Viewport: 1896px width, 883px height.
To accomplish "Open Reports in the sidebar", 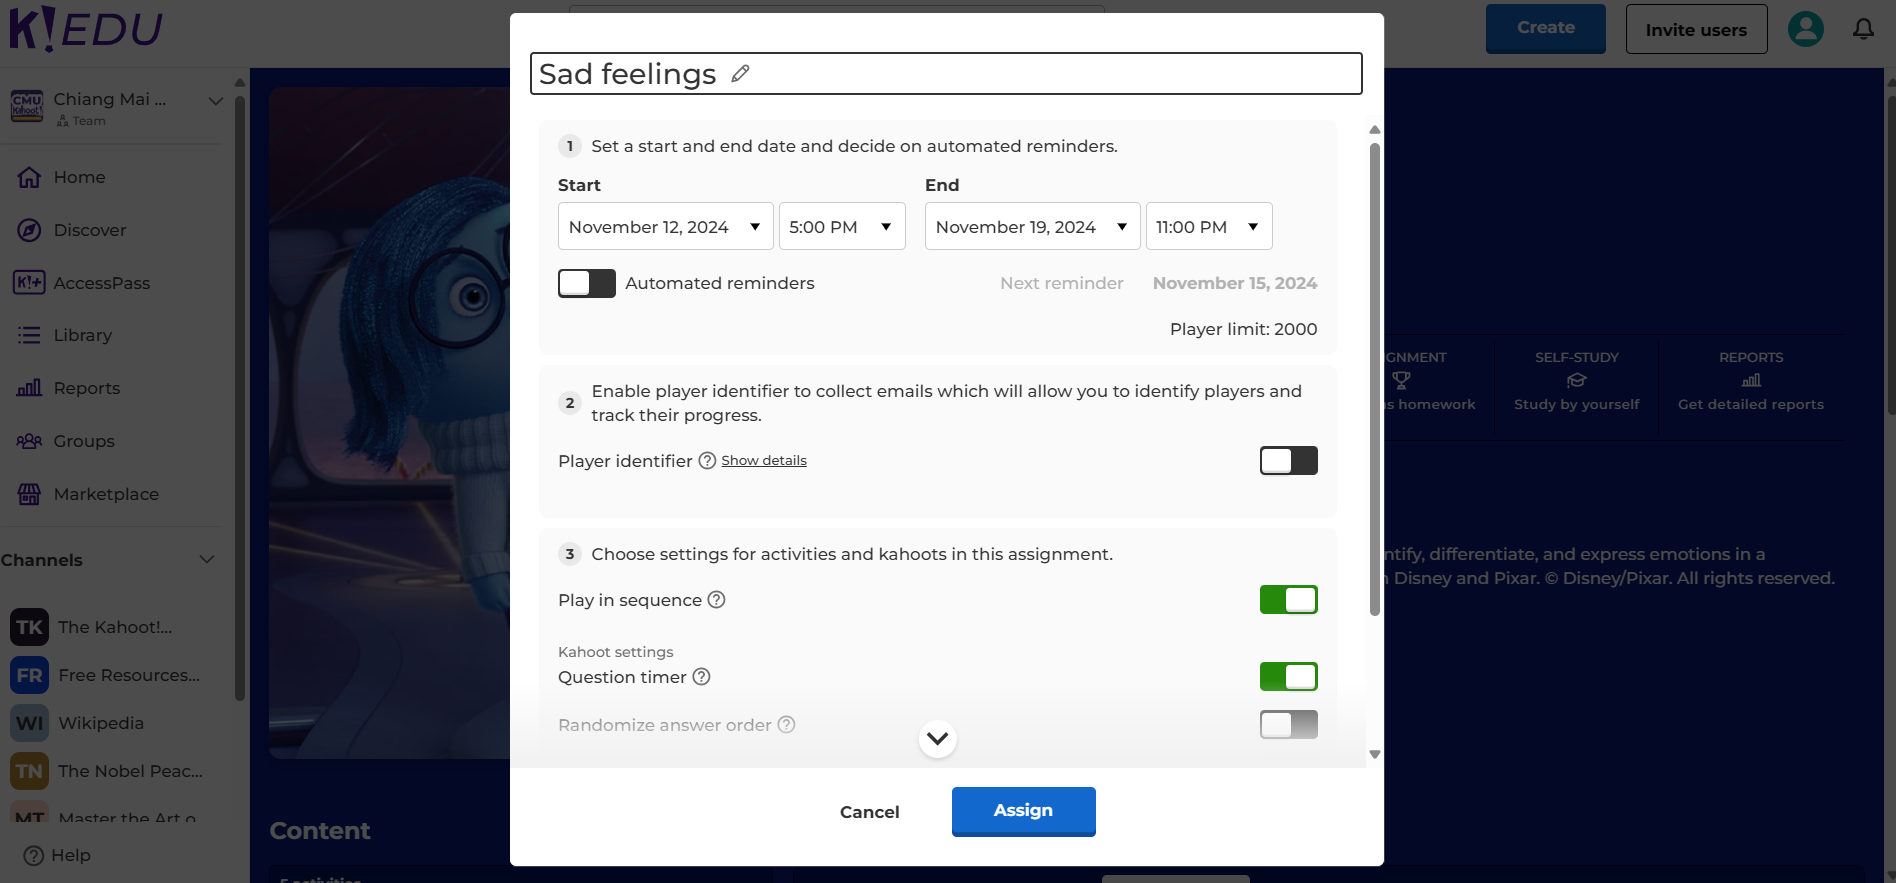I will click(x=86, y=389).
